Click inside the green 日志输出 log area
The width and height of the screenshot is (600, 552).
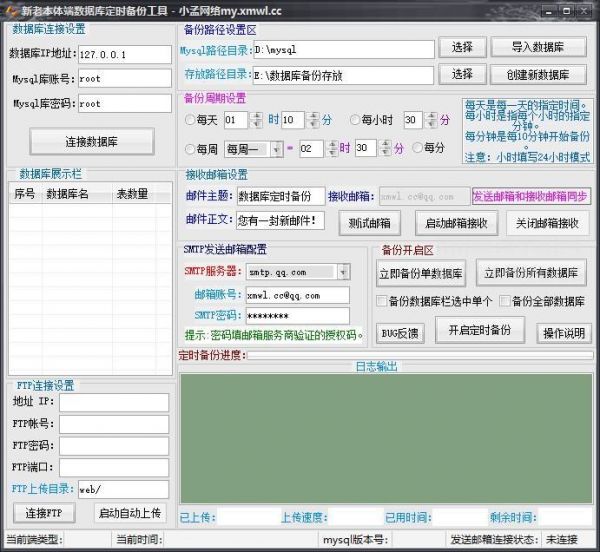click(386, 438)
